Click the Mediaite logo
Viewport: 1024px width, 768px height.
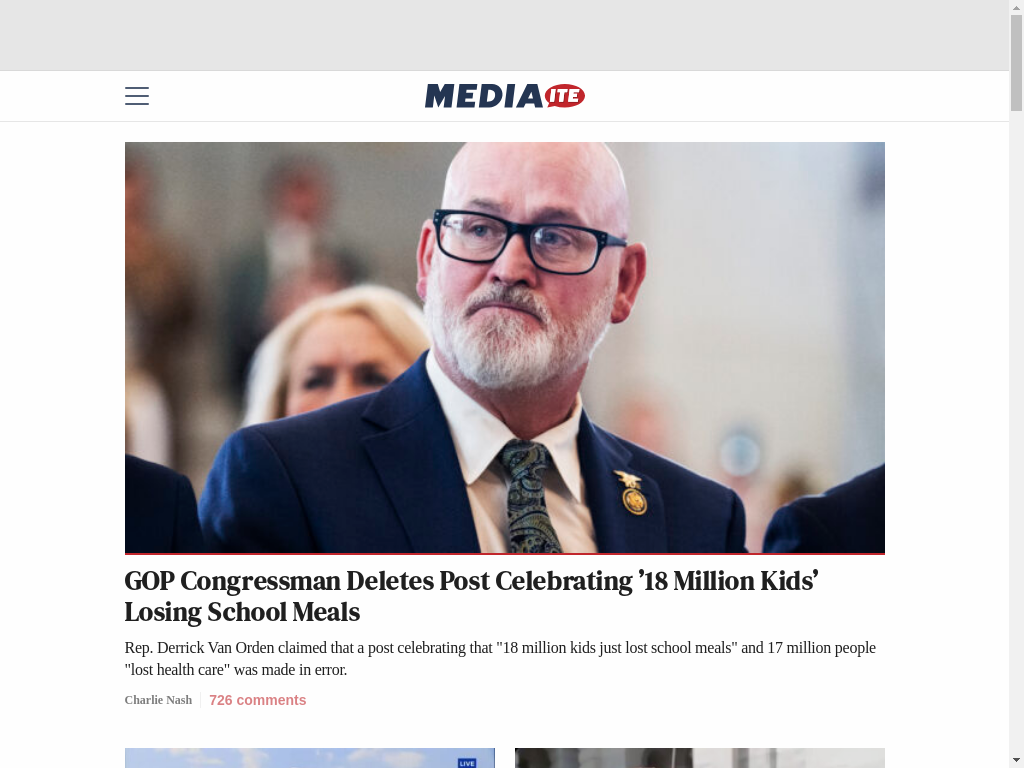[504, 95]
